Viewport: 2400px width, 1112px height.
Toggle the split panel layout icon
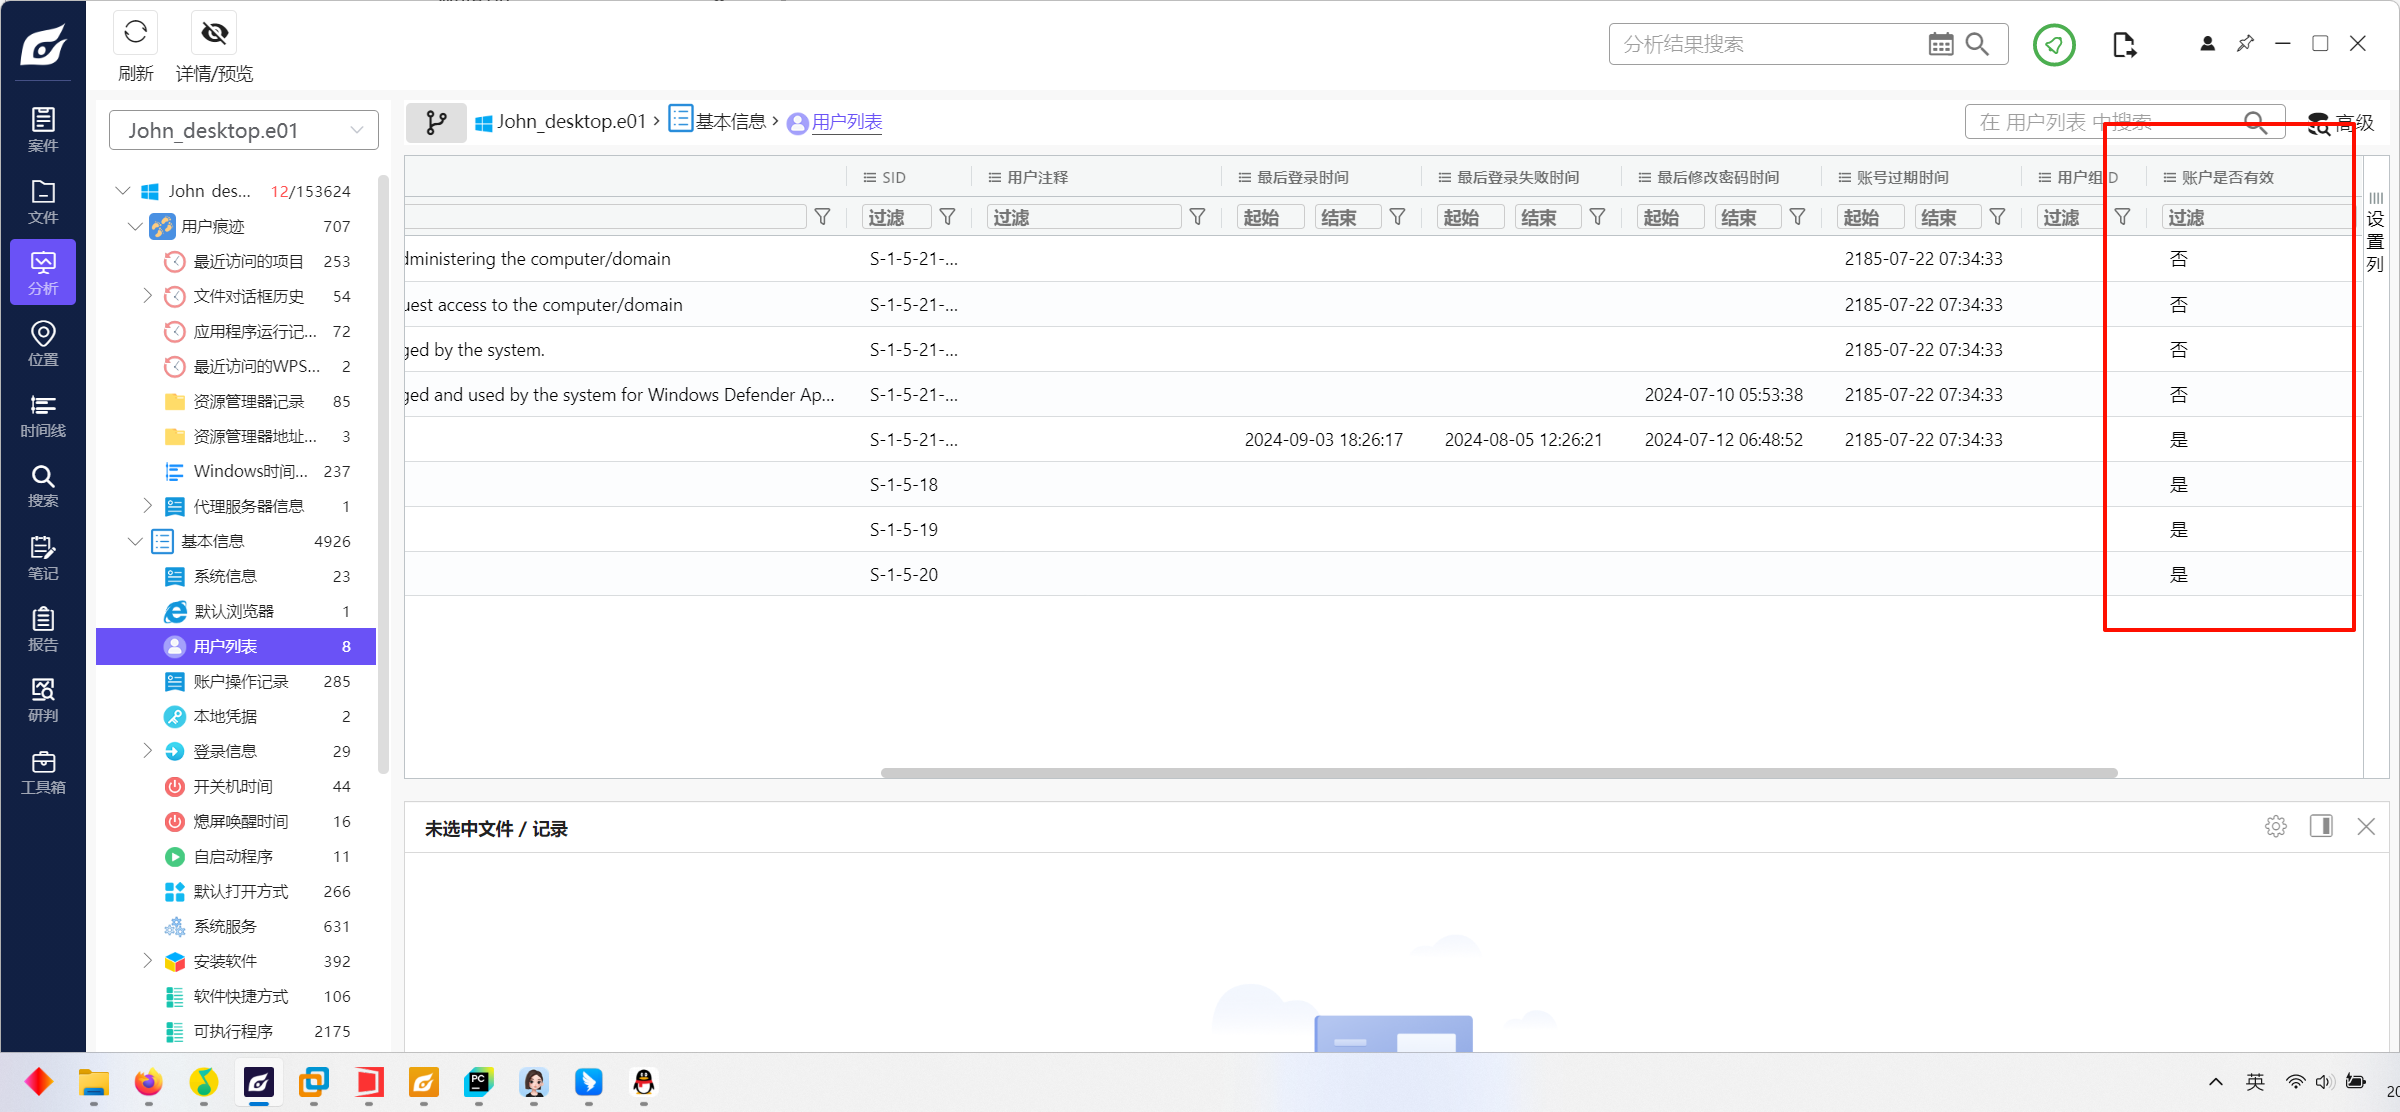click(x=2321, y=826)
